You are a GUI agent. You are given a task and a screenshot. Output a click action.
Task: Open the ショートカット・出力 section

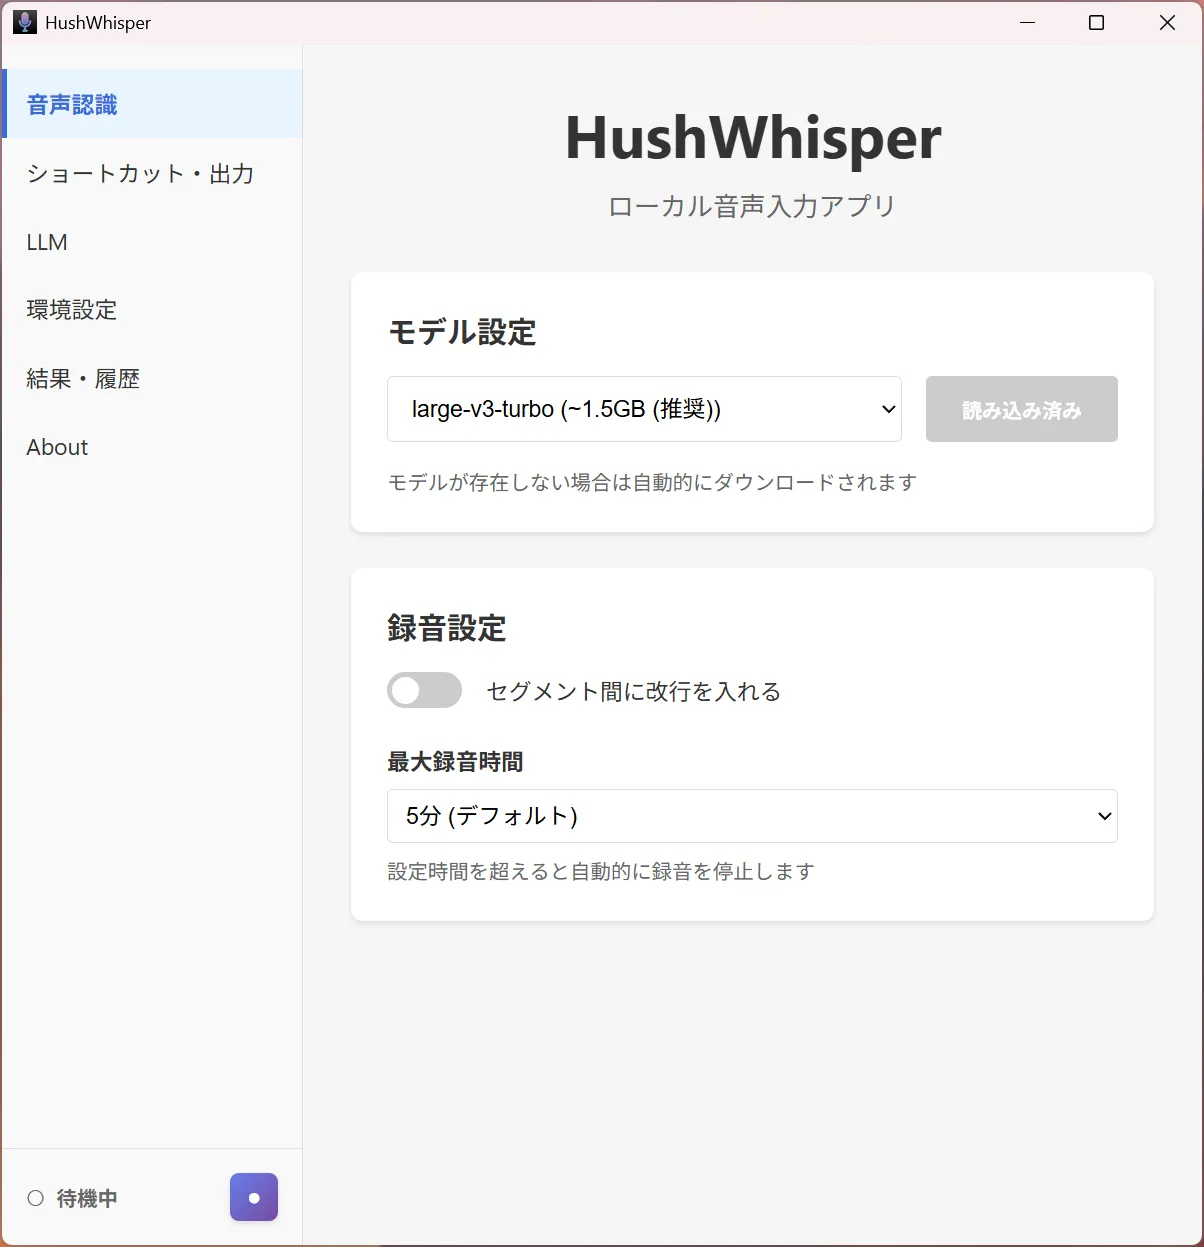click(x=140, y=174)
